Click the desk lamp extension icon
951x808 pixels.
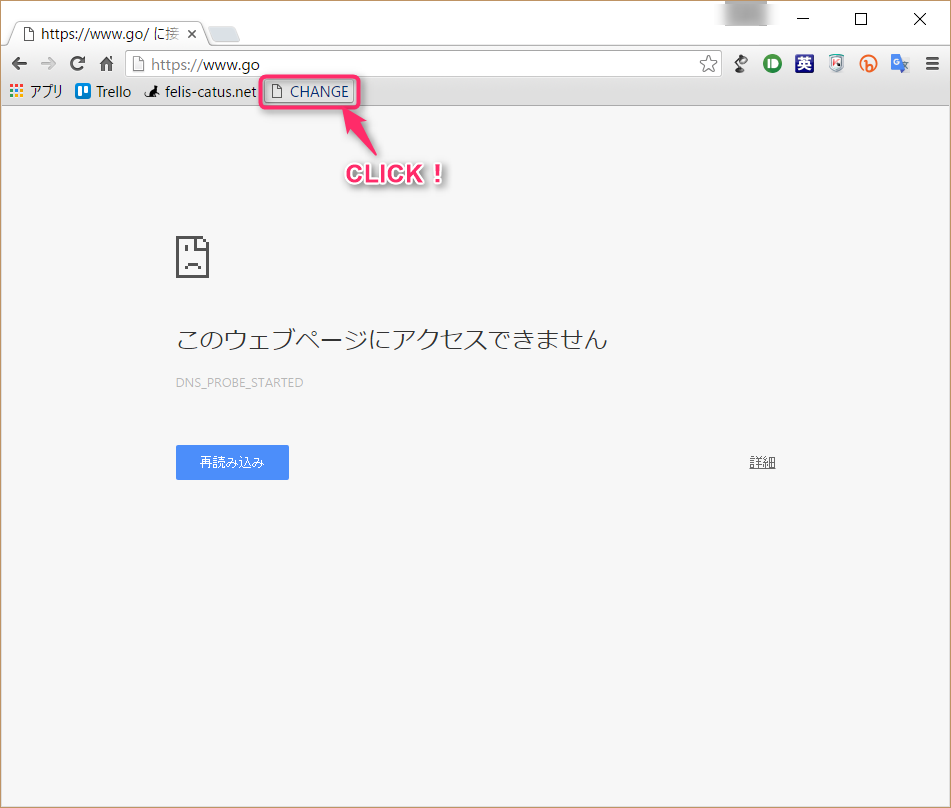click(x=740, y=63)
